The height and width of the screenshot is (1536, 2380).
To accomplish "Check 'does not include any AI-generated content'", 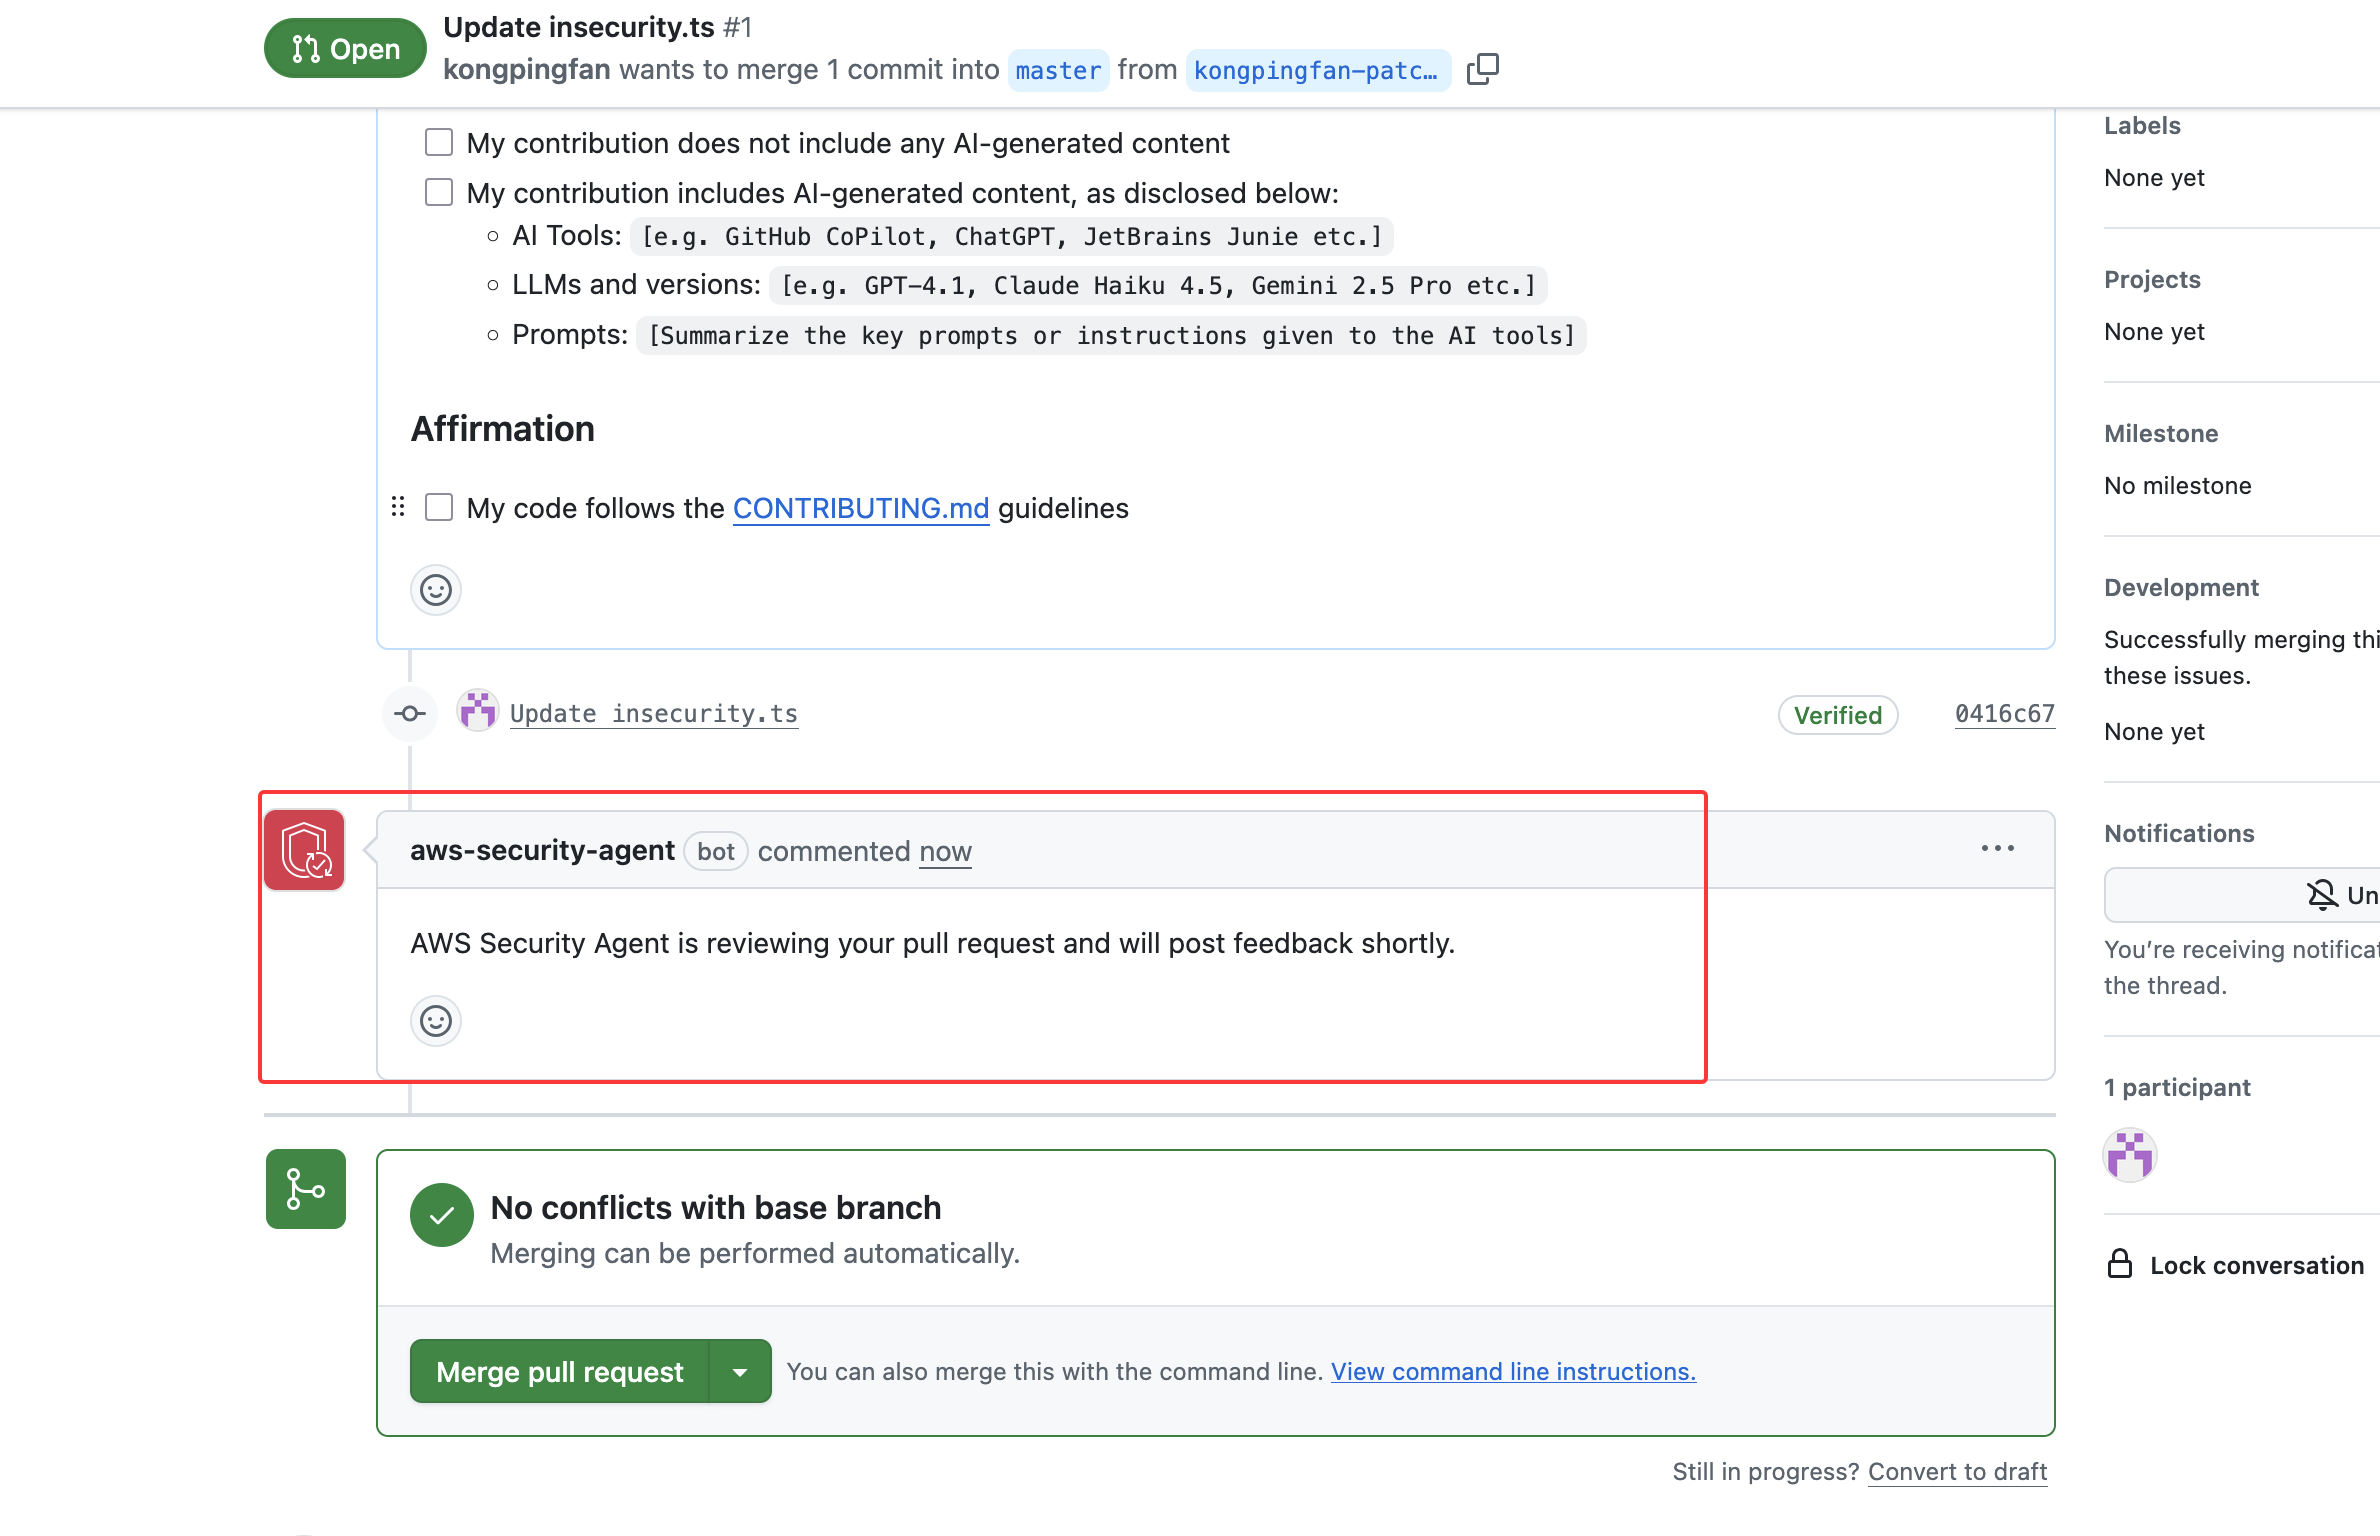I will 439,142.
